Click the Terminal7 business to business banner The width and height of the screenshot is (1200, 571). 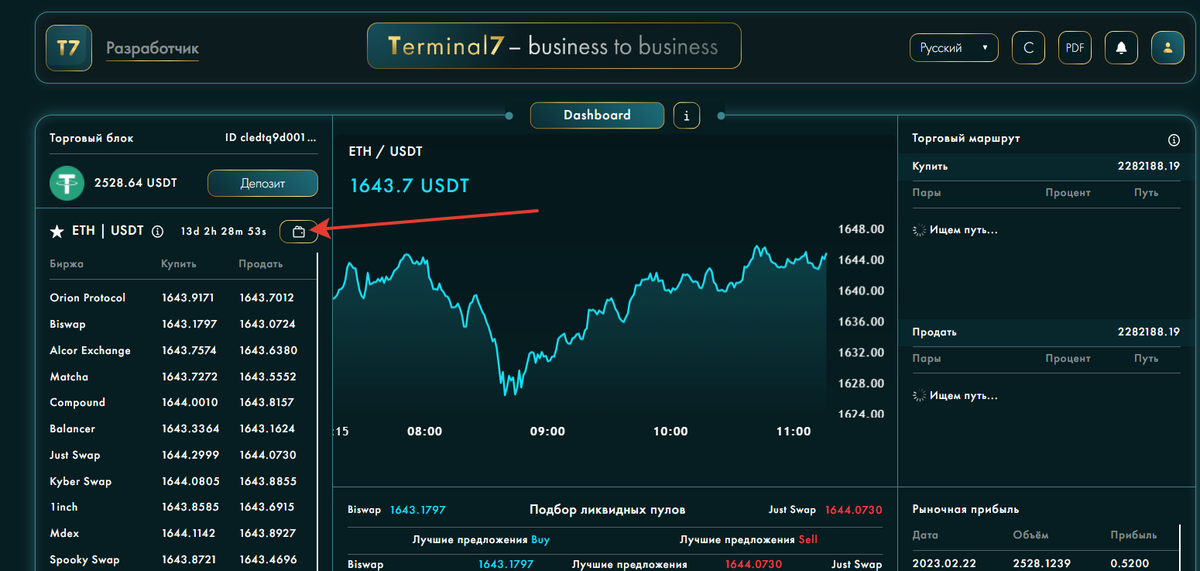point(554,46)
